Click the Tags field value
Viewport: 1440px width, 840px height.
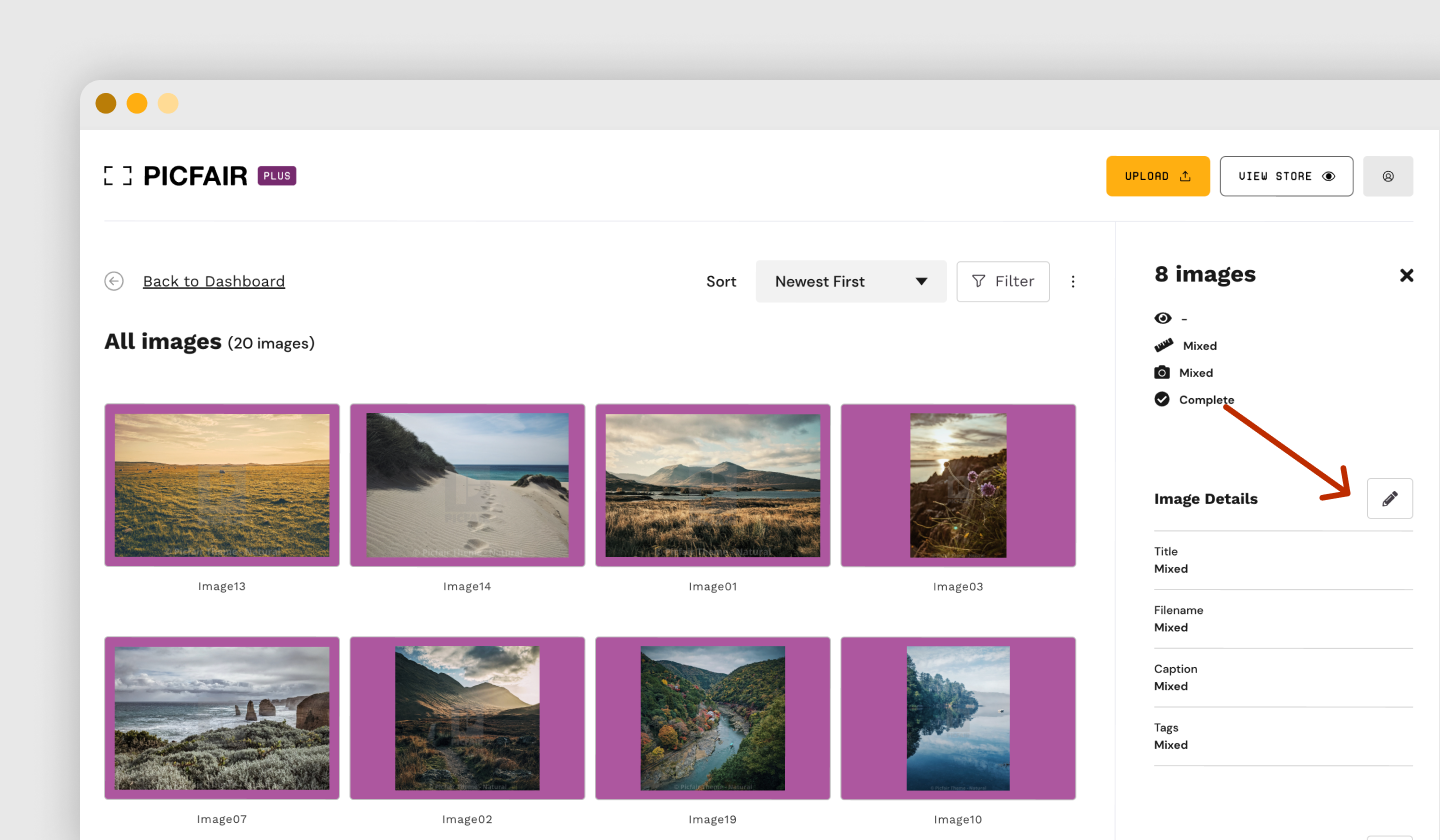[x=1171, y=745]
